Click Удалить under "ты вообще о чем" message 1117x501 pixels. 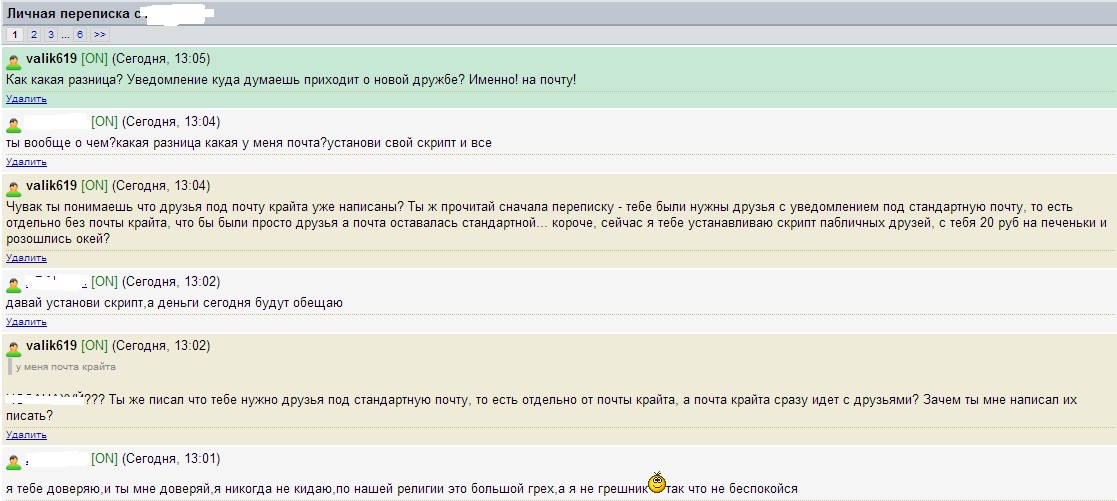click(26, 162)
